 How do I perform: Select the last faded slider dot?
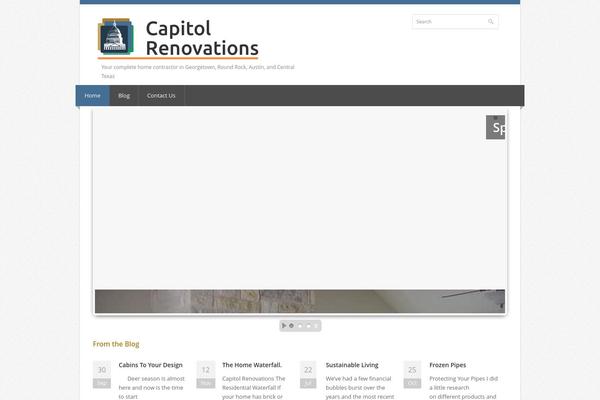[x=316, y=326]
